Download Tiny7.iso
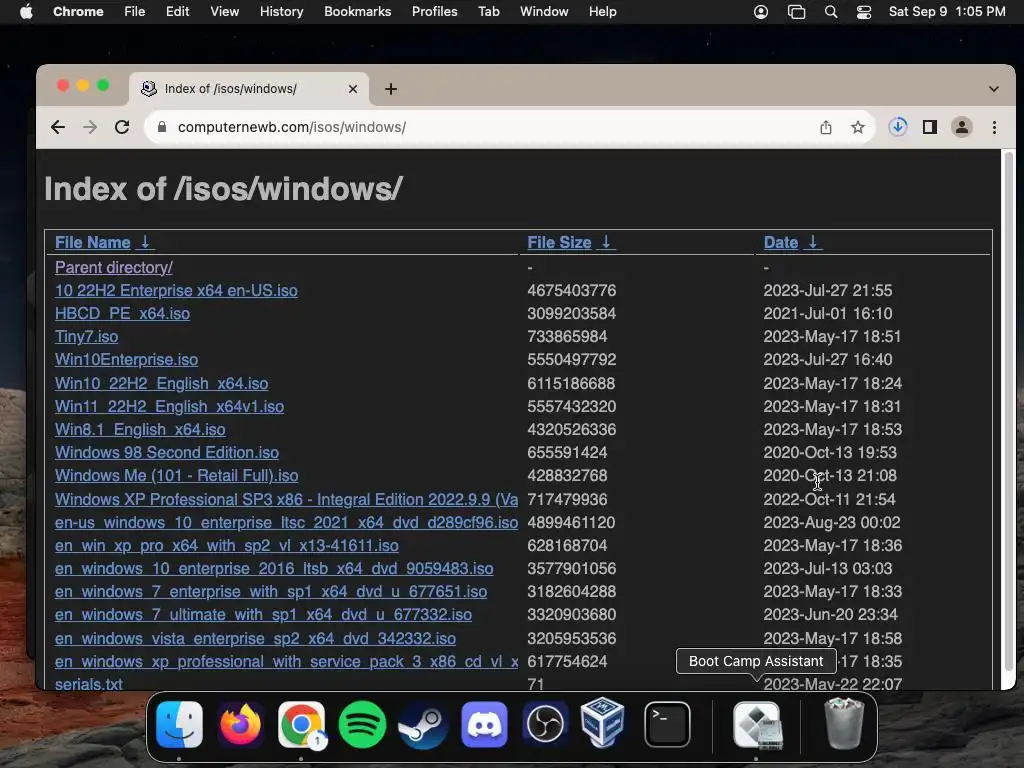Viewport: 1024px width, 768px height. point(86,336)
